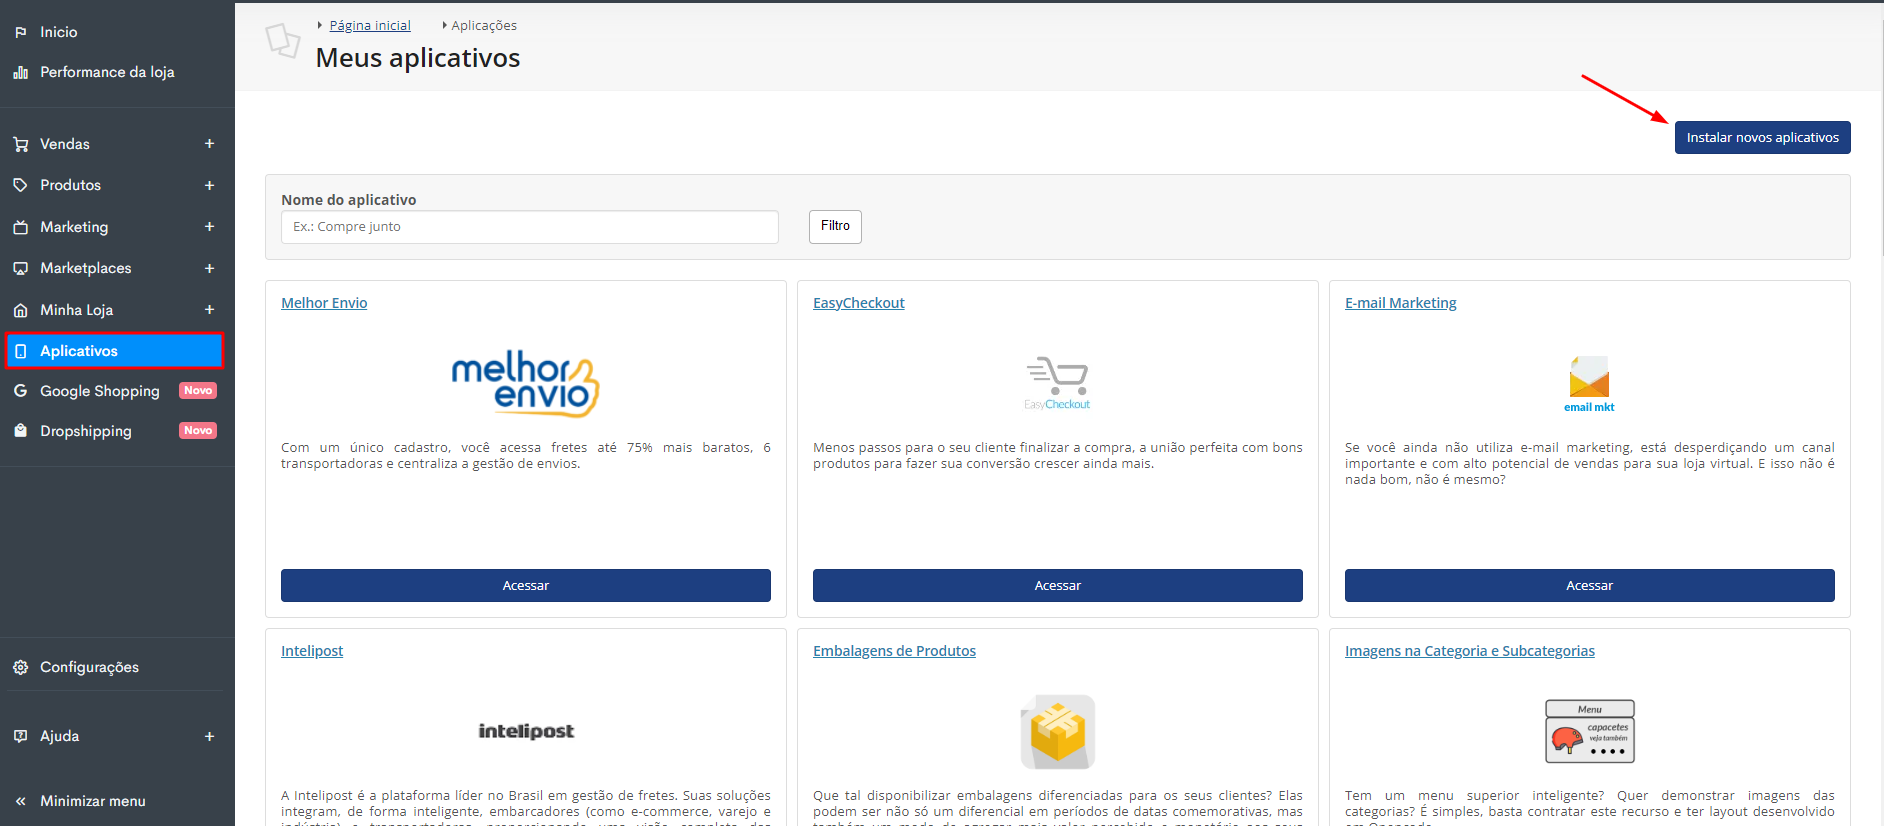Click the Aplicações breadcrumb text
The width and height of the screenshot is (1884, 826).
[x=484, y=26]
